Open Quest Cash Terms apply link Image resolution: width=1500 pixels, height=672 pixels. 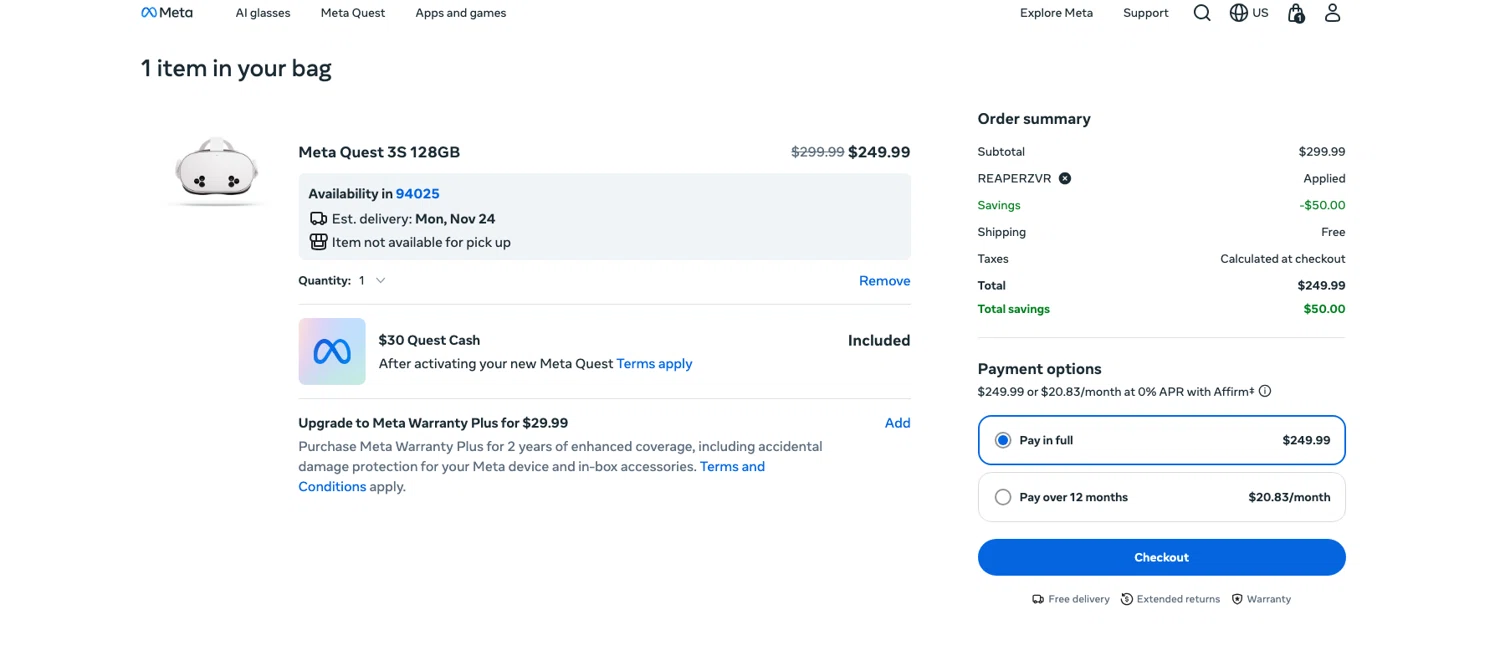point(654,364)
